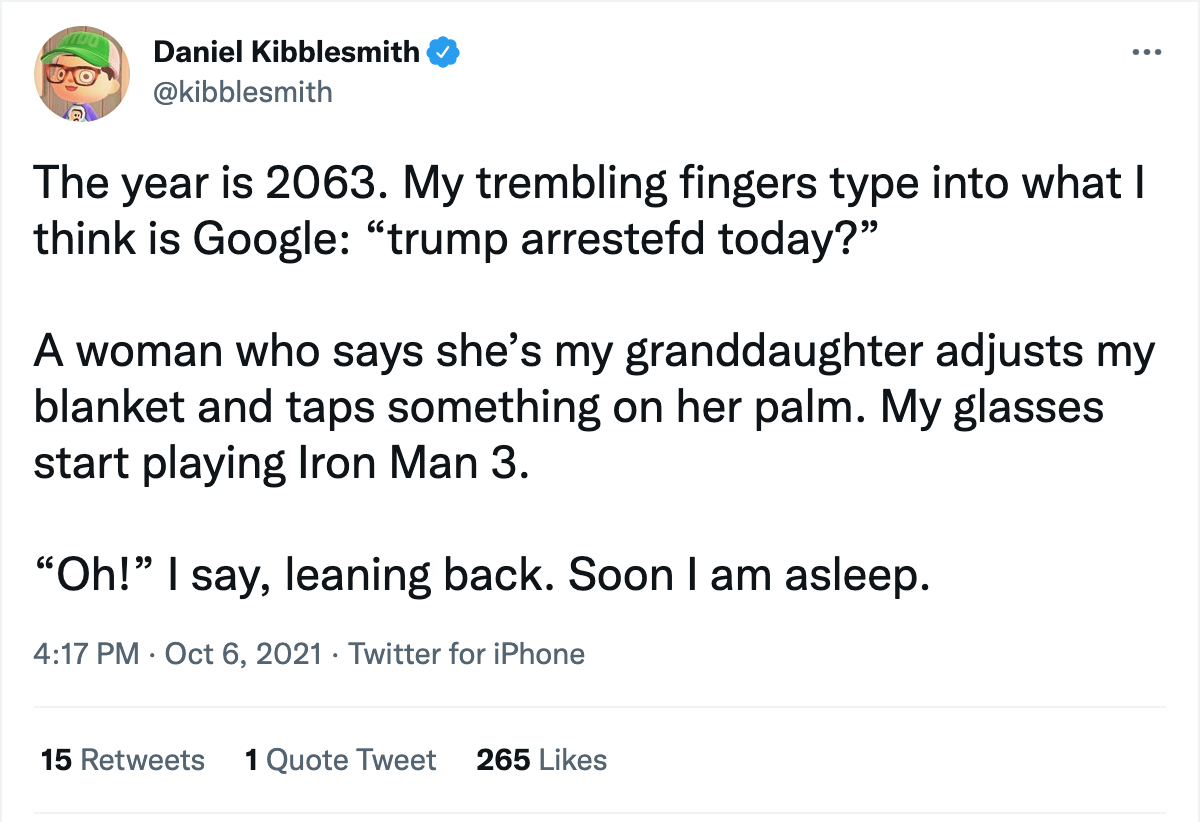Open the Twitter for iPhone source link
Viewport: 1204px width, 822px height.
pos(466,655)
